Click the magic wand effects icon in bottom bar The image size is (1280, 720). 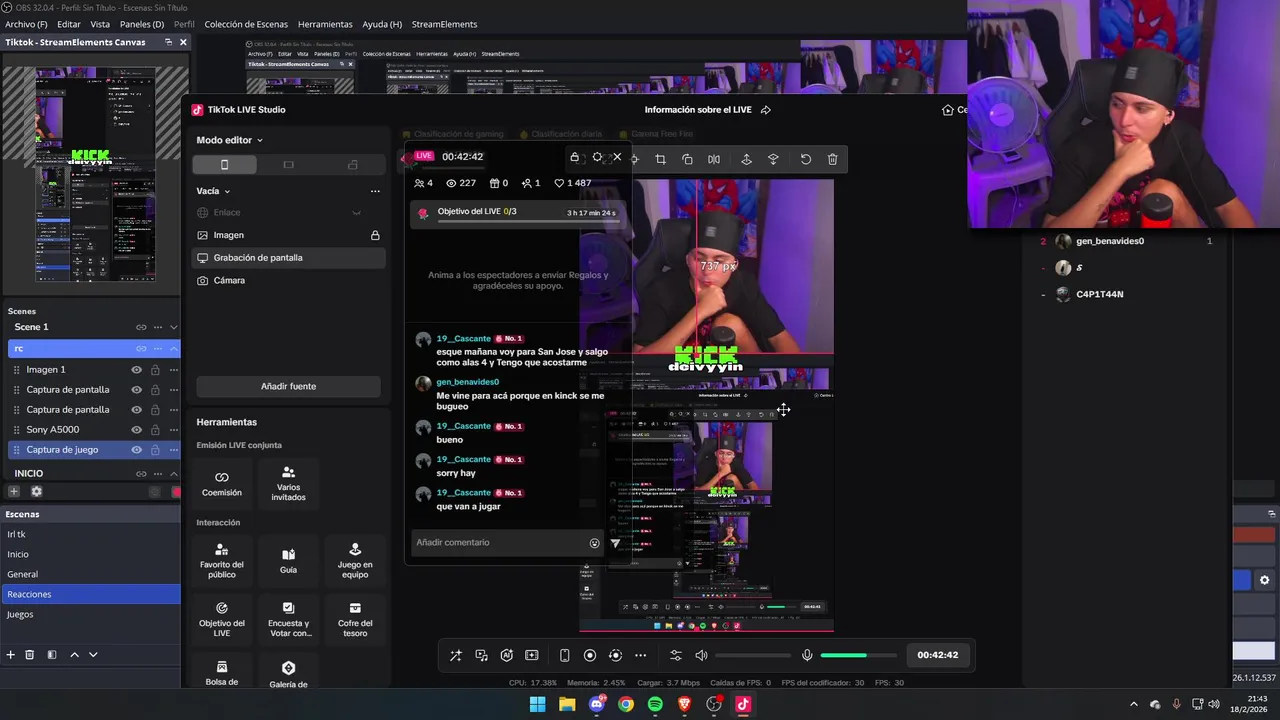coord(456,655)
